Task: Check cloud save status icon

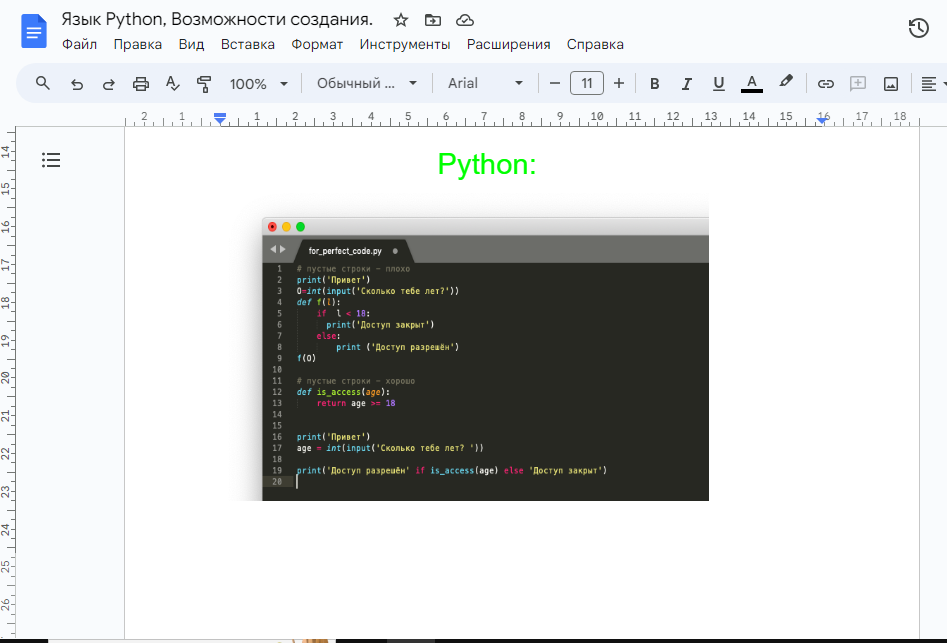Action: coord(464,21)
